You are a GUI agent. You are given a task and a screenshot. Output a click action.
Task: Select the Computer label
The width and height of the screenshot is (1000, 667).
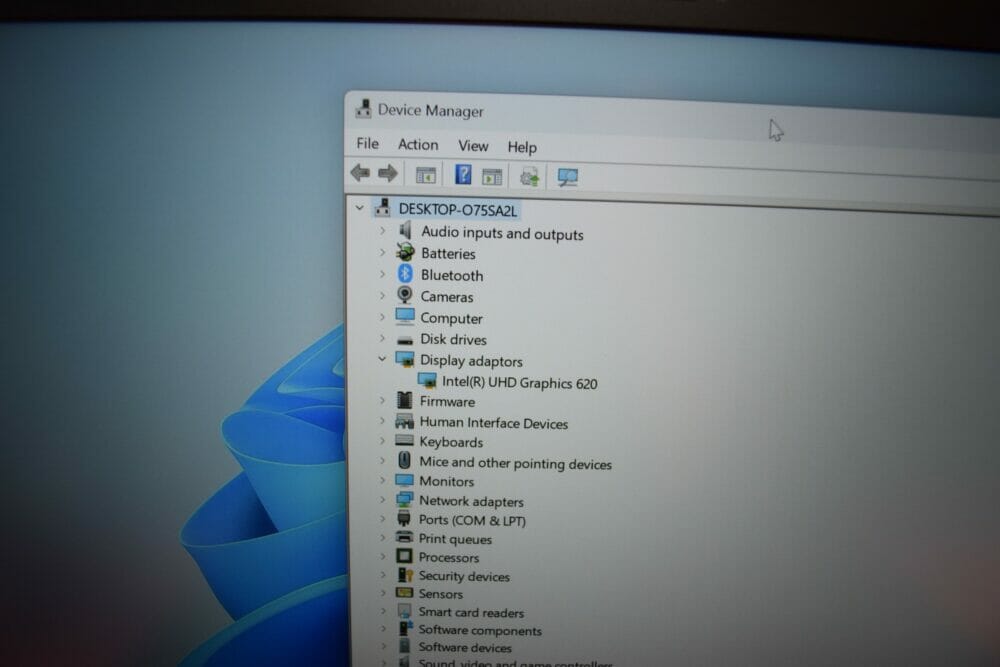452,318
